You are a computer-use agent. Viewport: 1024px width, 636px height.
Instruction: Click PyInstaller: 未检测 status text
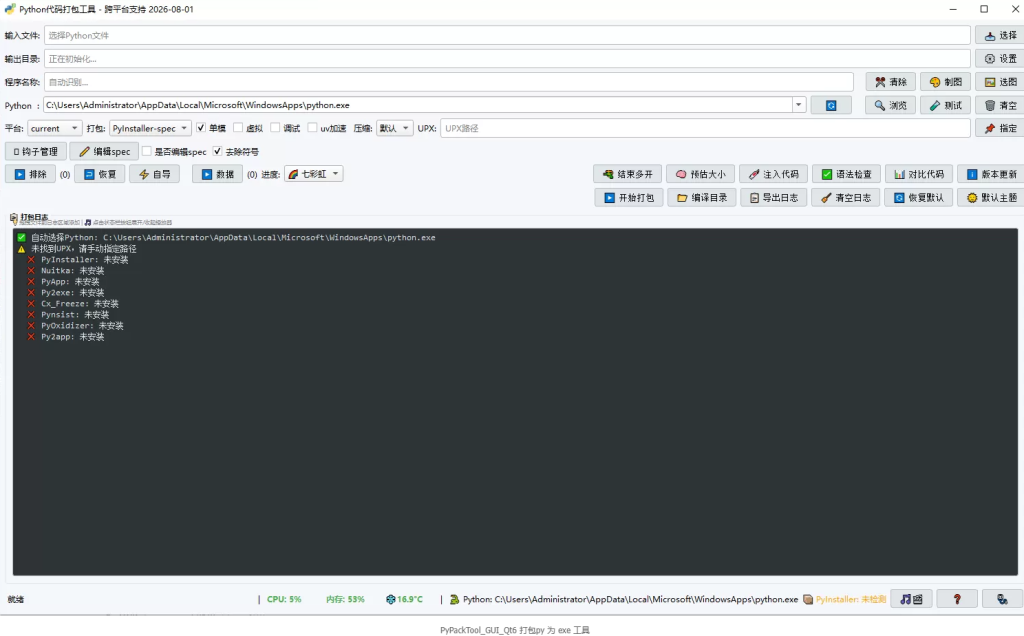click(850, 599)
